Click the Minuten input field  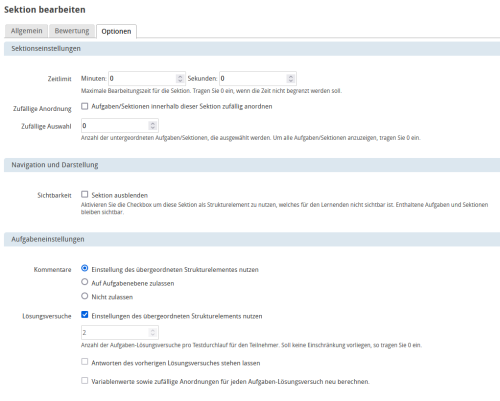(x=147, y=79)
